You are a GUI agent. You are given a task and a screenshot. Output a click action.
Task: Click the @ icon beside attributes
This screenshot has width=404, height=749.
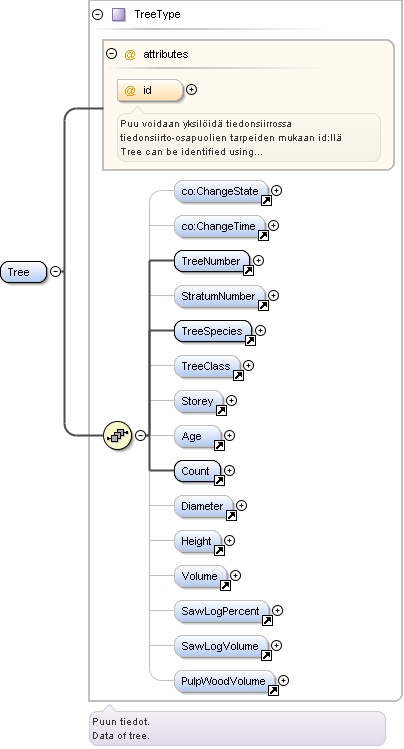coord(130,54)
